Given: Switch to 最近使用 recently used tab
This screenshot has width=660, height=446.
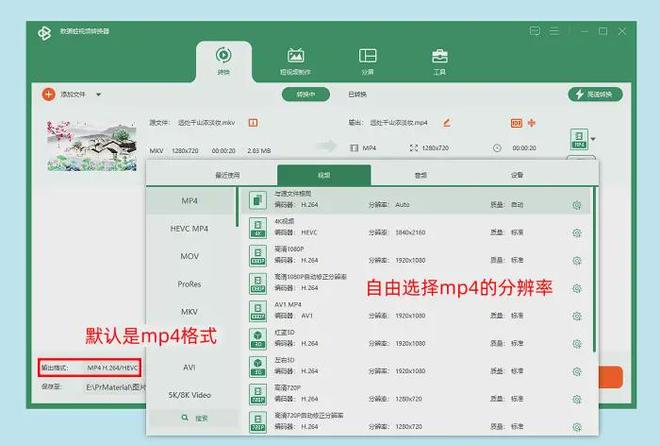Looking at the screenshot, I should pyautogui.click(x=227, y=175).
